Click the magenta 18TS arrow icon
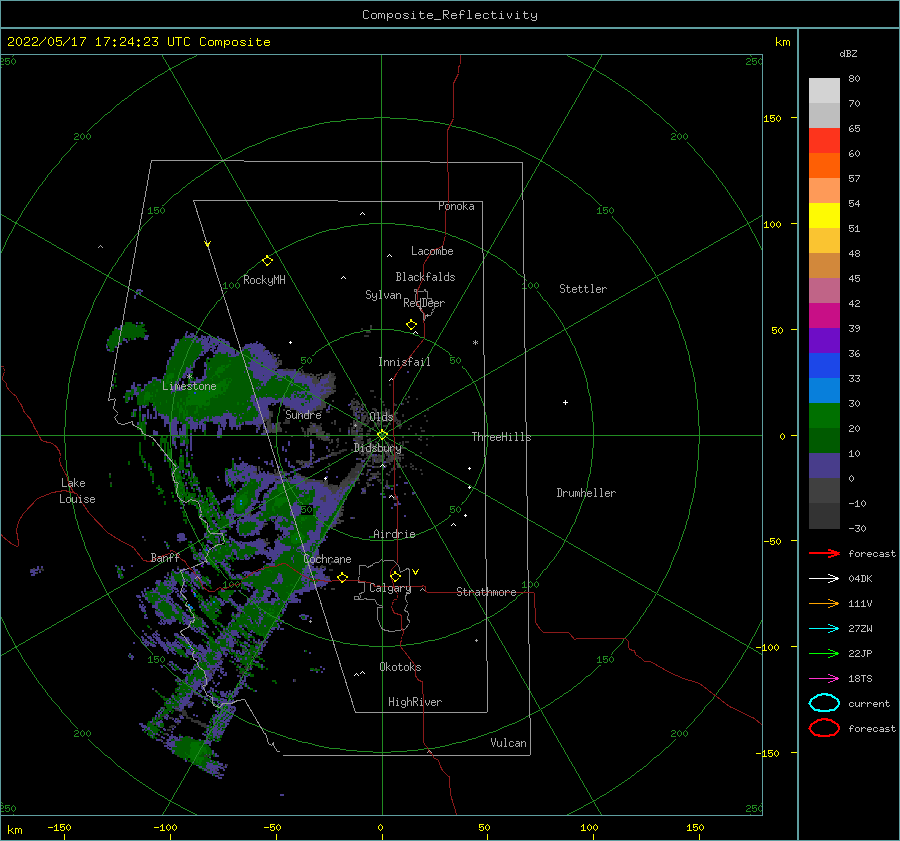The height and width of the screenshot is (841, 900). click(x=824, y=679)
